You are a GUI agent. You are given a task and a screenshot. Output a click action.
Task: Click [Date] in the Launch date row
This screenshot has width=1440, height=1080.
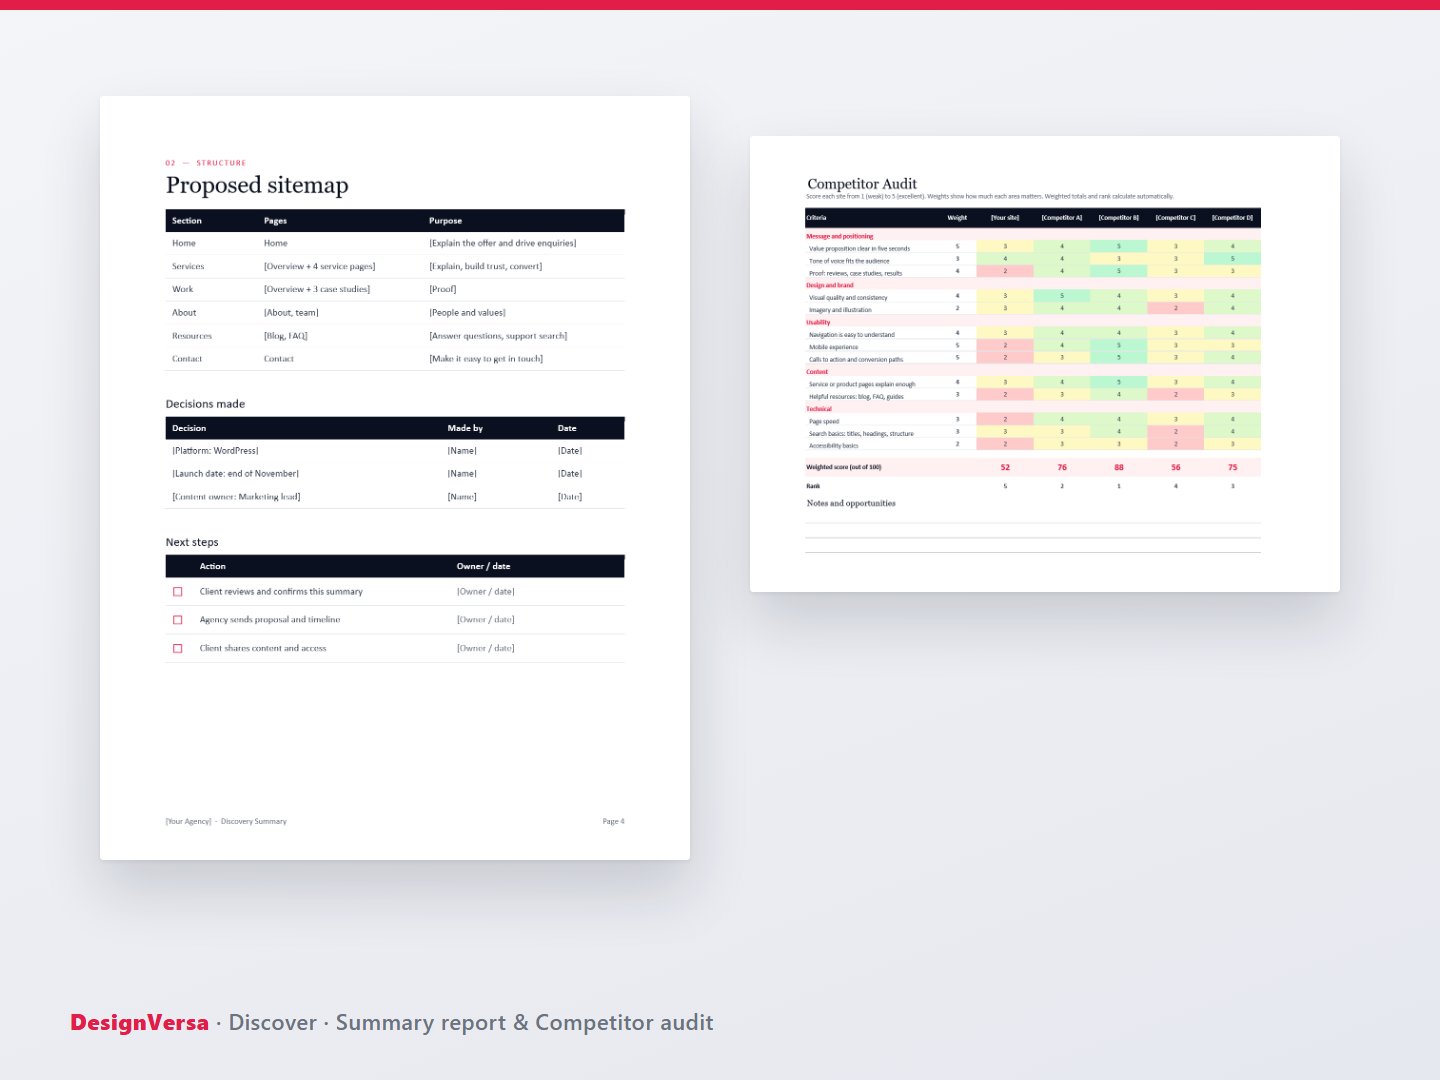570,474
